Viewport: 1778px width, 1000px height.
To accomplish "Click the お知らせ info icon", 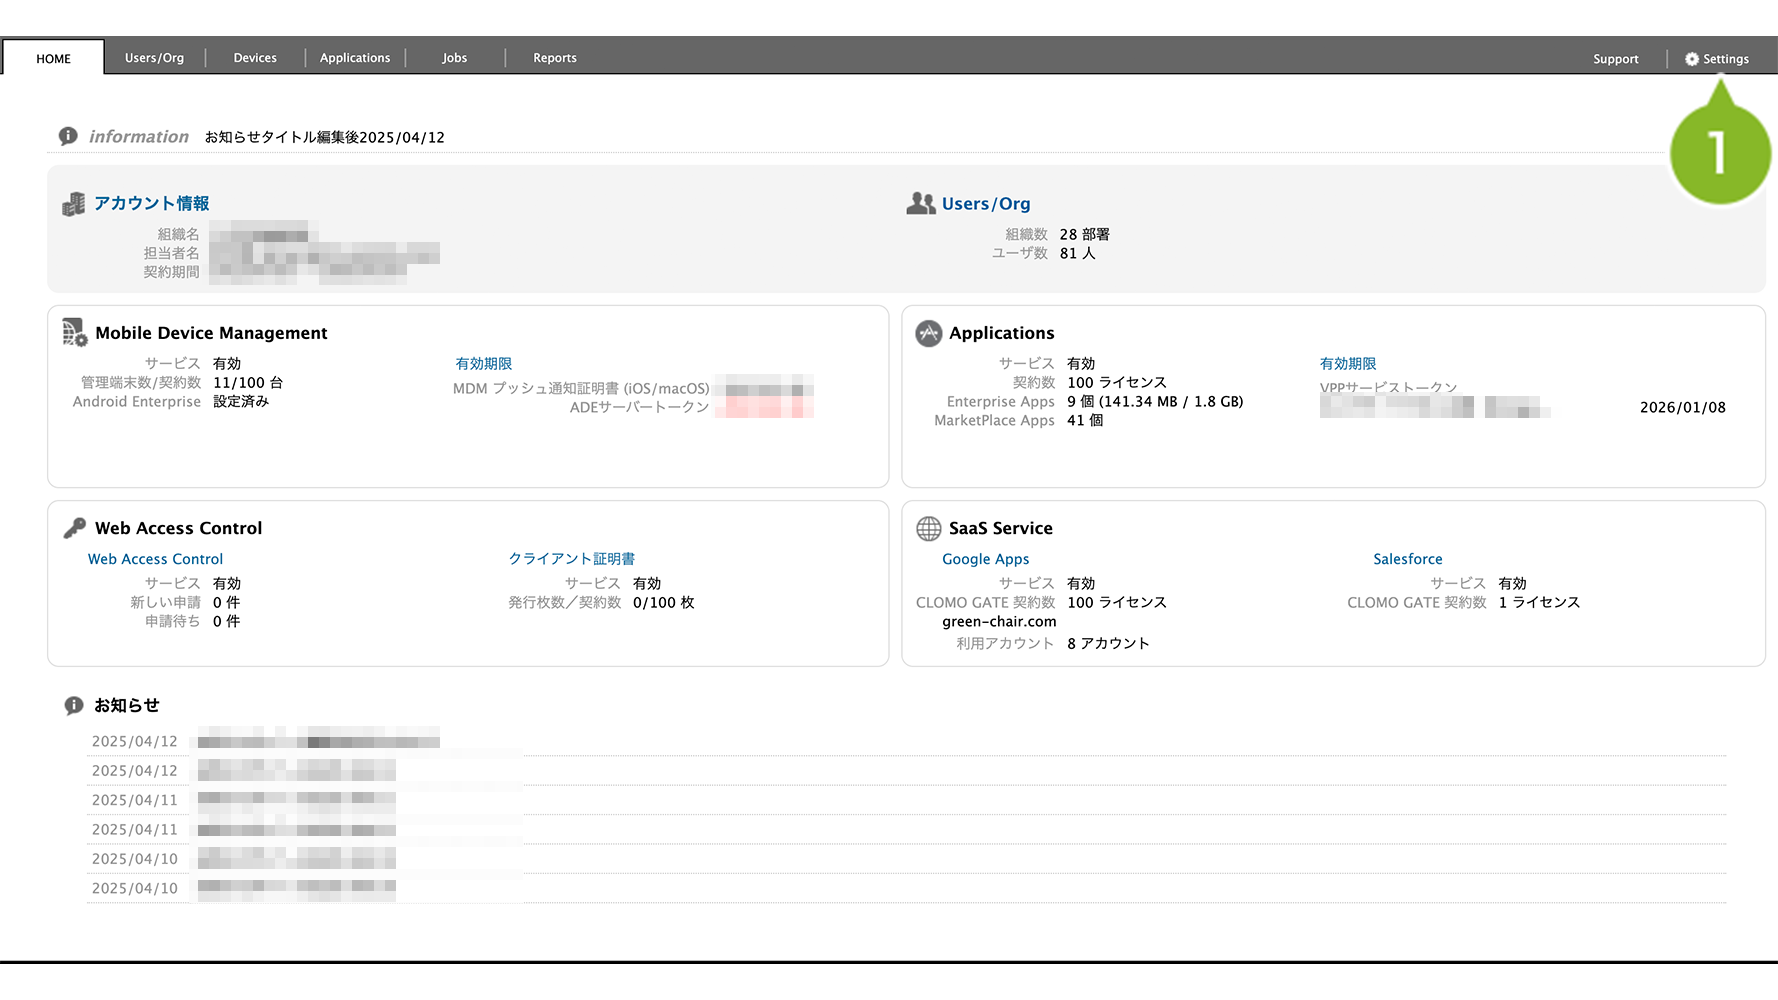I will (74, 705).
